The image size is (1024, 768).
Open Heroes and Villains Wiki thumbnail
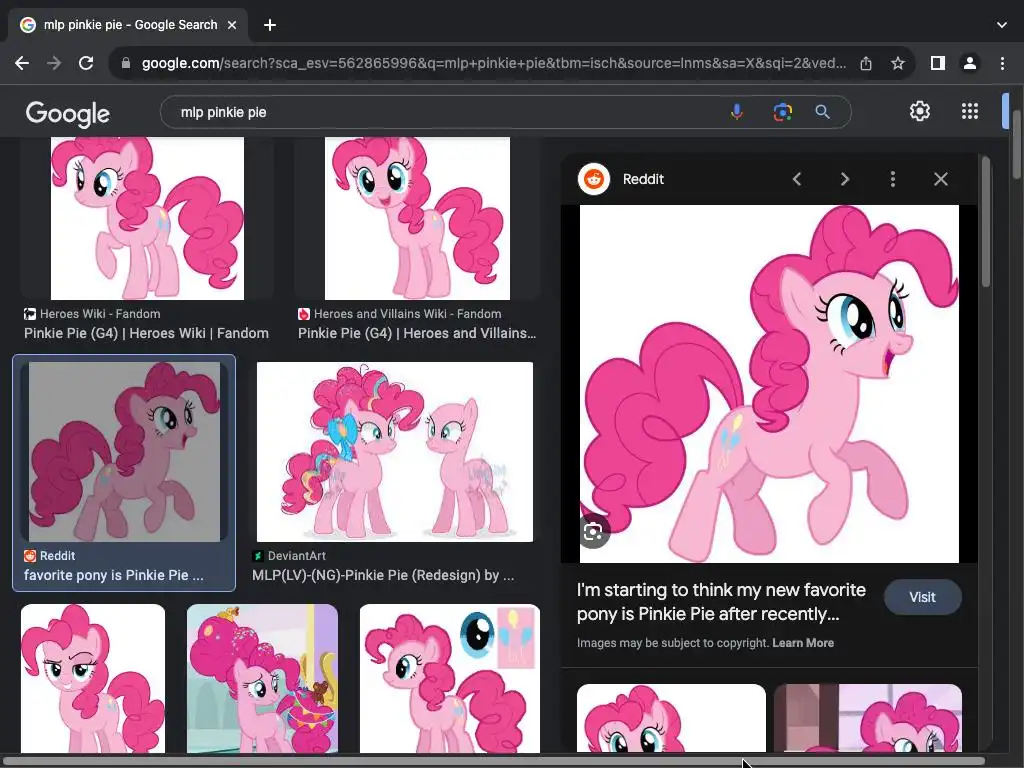click(417, 218)
